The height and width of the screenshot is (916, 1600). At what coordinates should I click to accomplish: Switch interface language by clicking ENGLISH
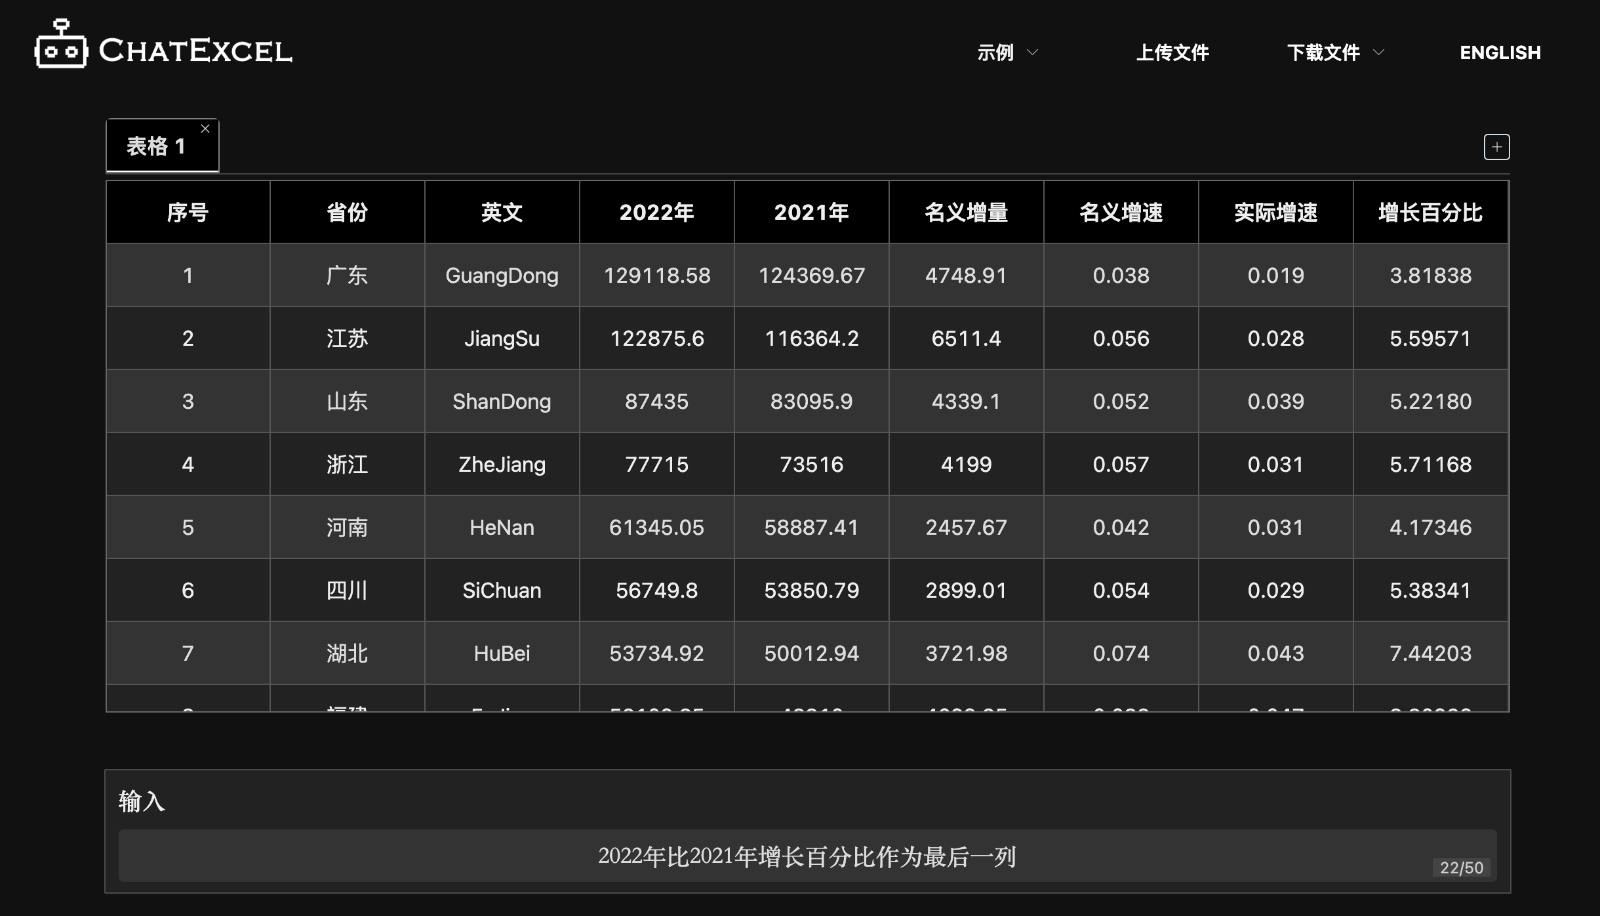coord(1500,52)
